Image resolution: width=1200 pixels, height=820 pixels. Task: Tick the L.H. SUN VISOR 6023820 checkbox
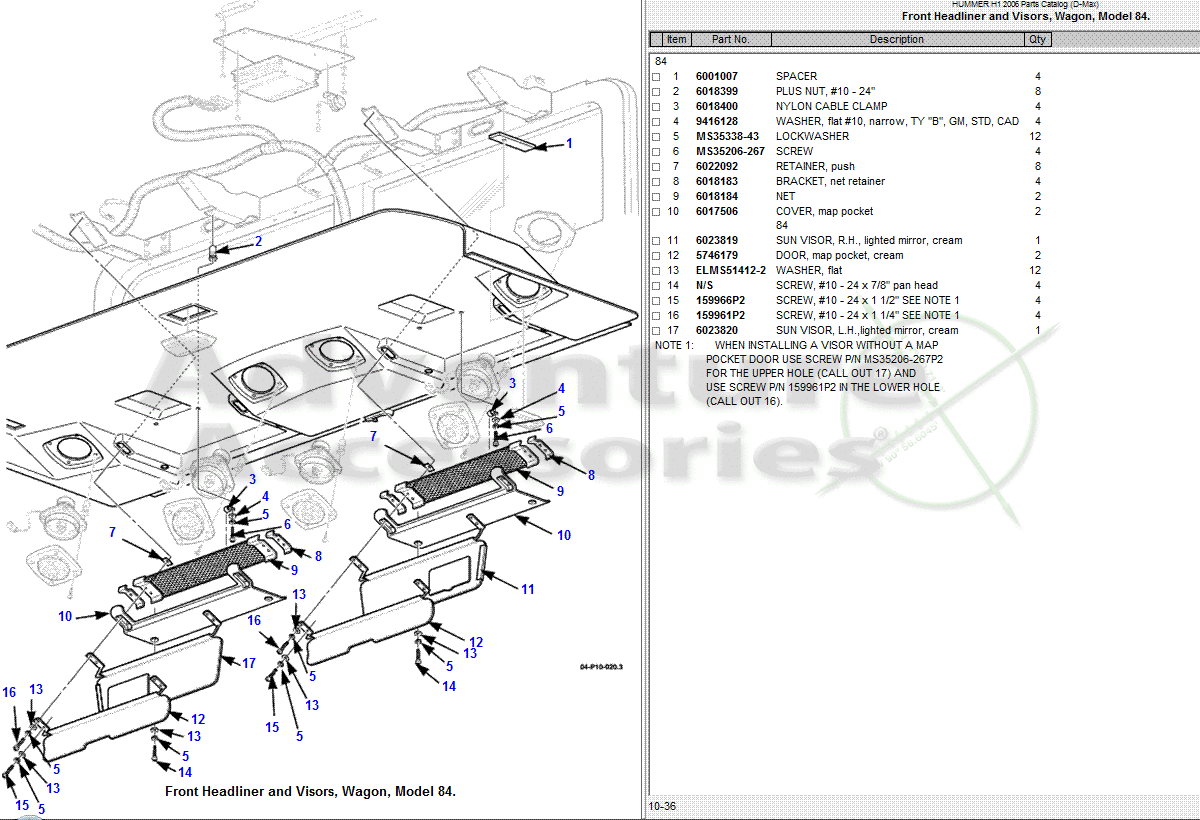pyautogui.click(x=656, y=331)
